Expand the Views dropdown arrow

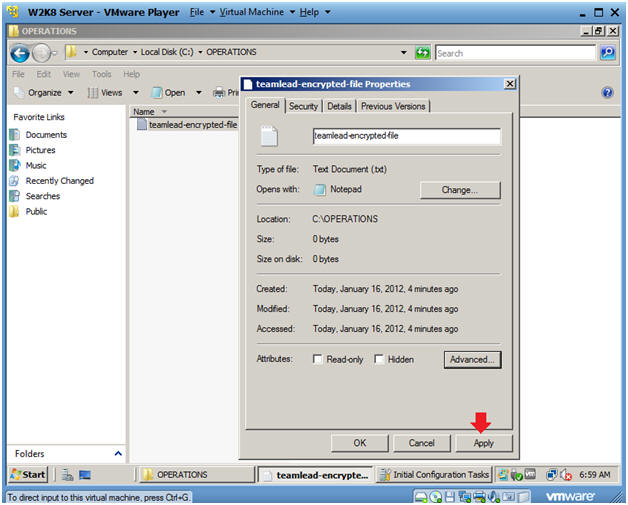click(x=136, y=93)
